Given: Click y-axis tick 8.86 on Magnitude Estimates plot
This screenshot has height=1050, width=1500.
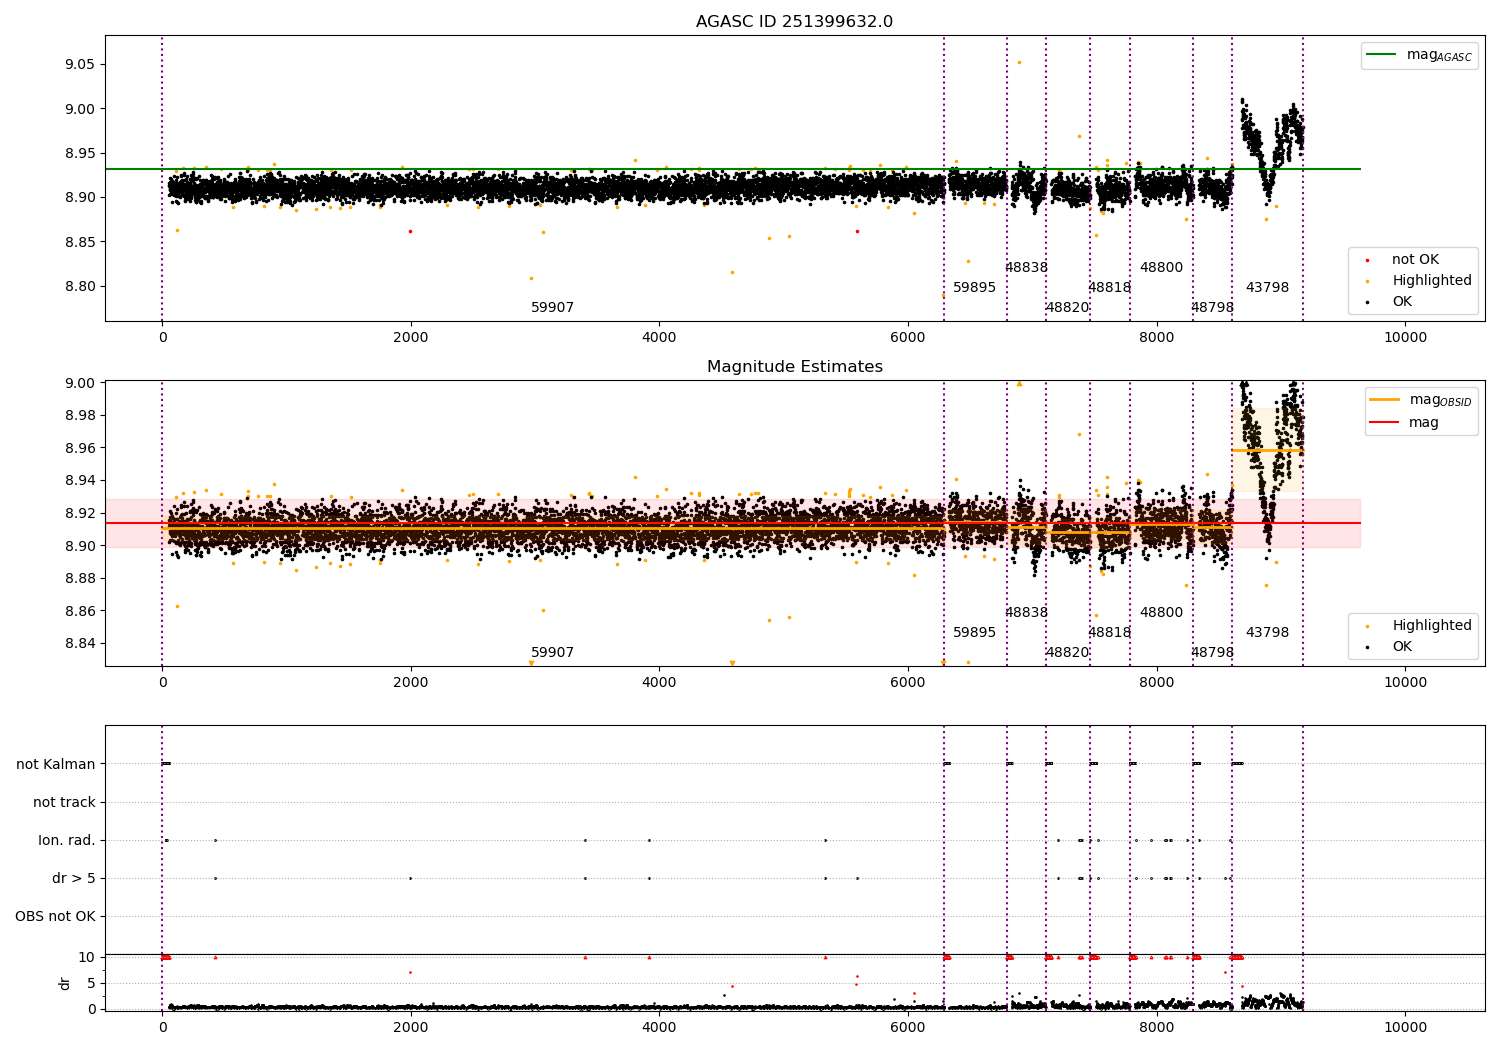Looking at the screenshot, I should click(78, 612).
